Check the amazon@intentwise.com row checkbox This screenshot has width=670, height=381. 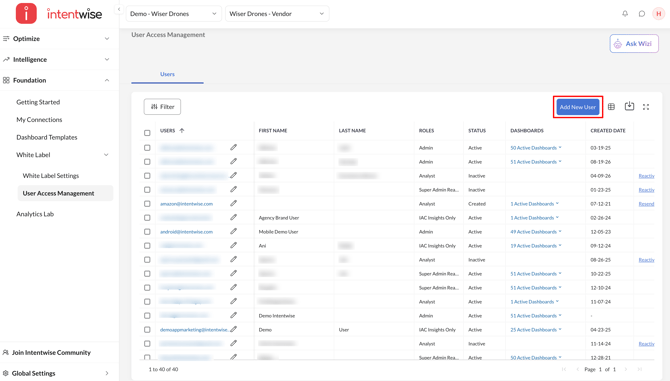147,204
